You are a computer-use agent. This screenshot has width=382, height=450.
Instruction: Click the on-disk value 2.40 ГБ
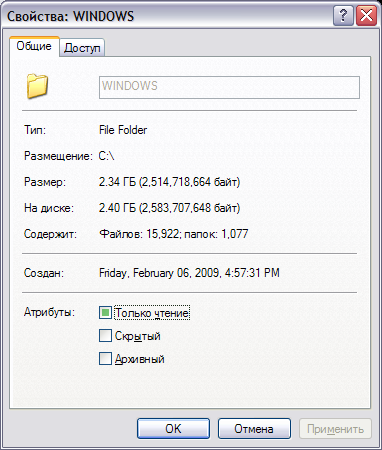169,208
